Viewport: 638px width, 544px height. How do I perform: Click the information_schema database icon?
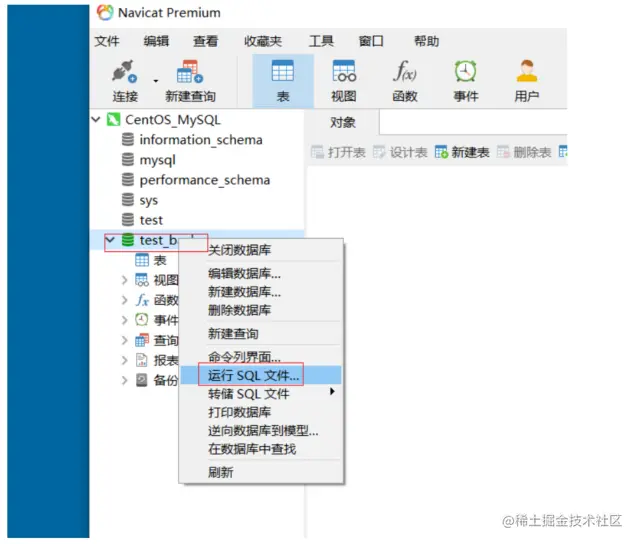tap(128, 140)
